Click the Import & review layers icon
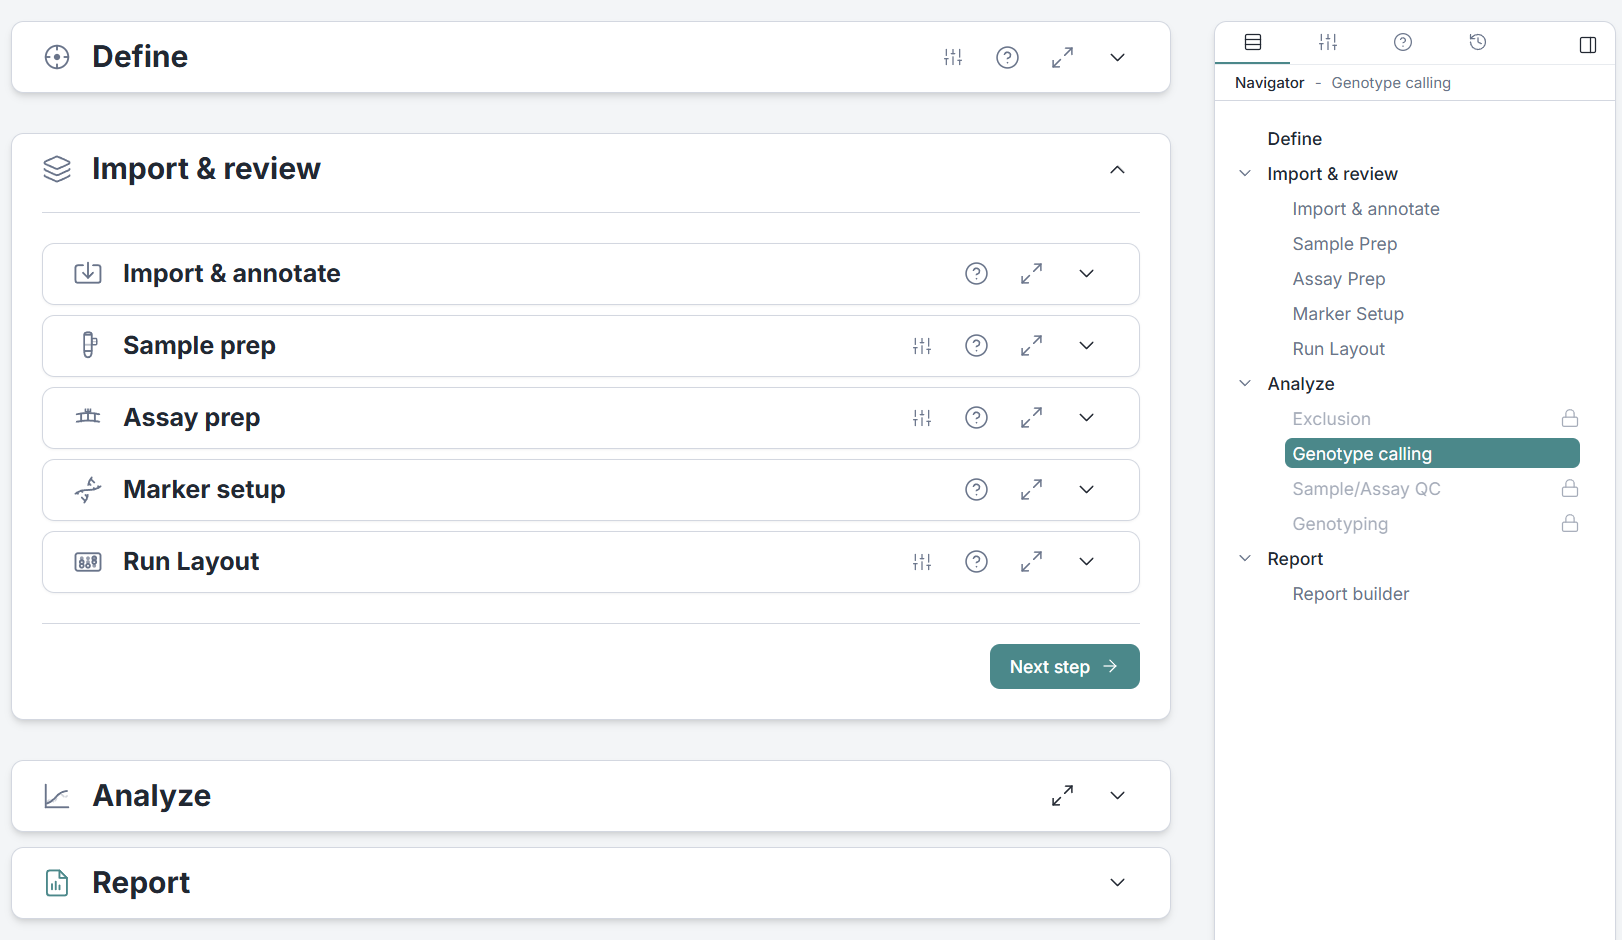This screenshot has width=1622, height=940. pos(57,169)
